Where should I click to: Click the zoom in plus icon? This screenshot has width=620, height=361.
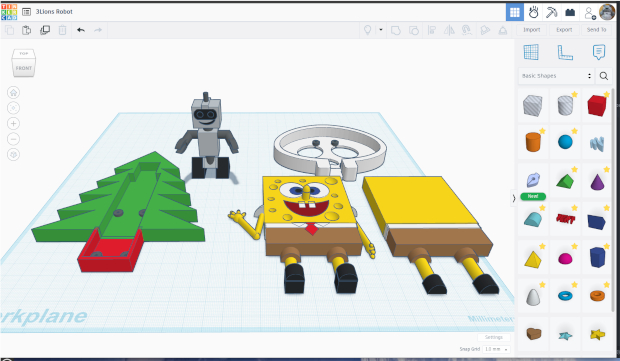click(13, 123)
